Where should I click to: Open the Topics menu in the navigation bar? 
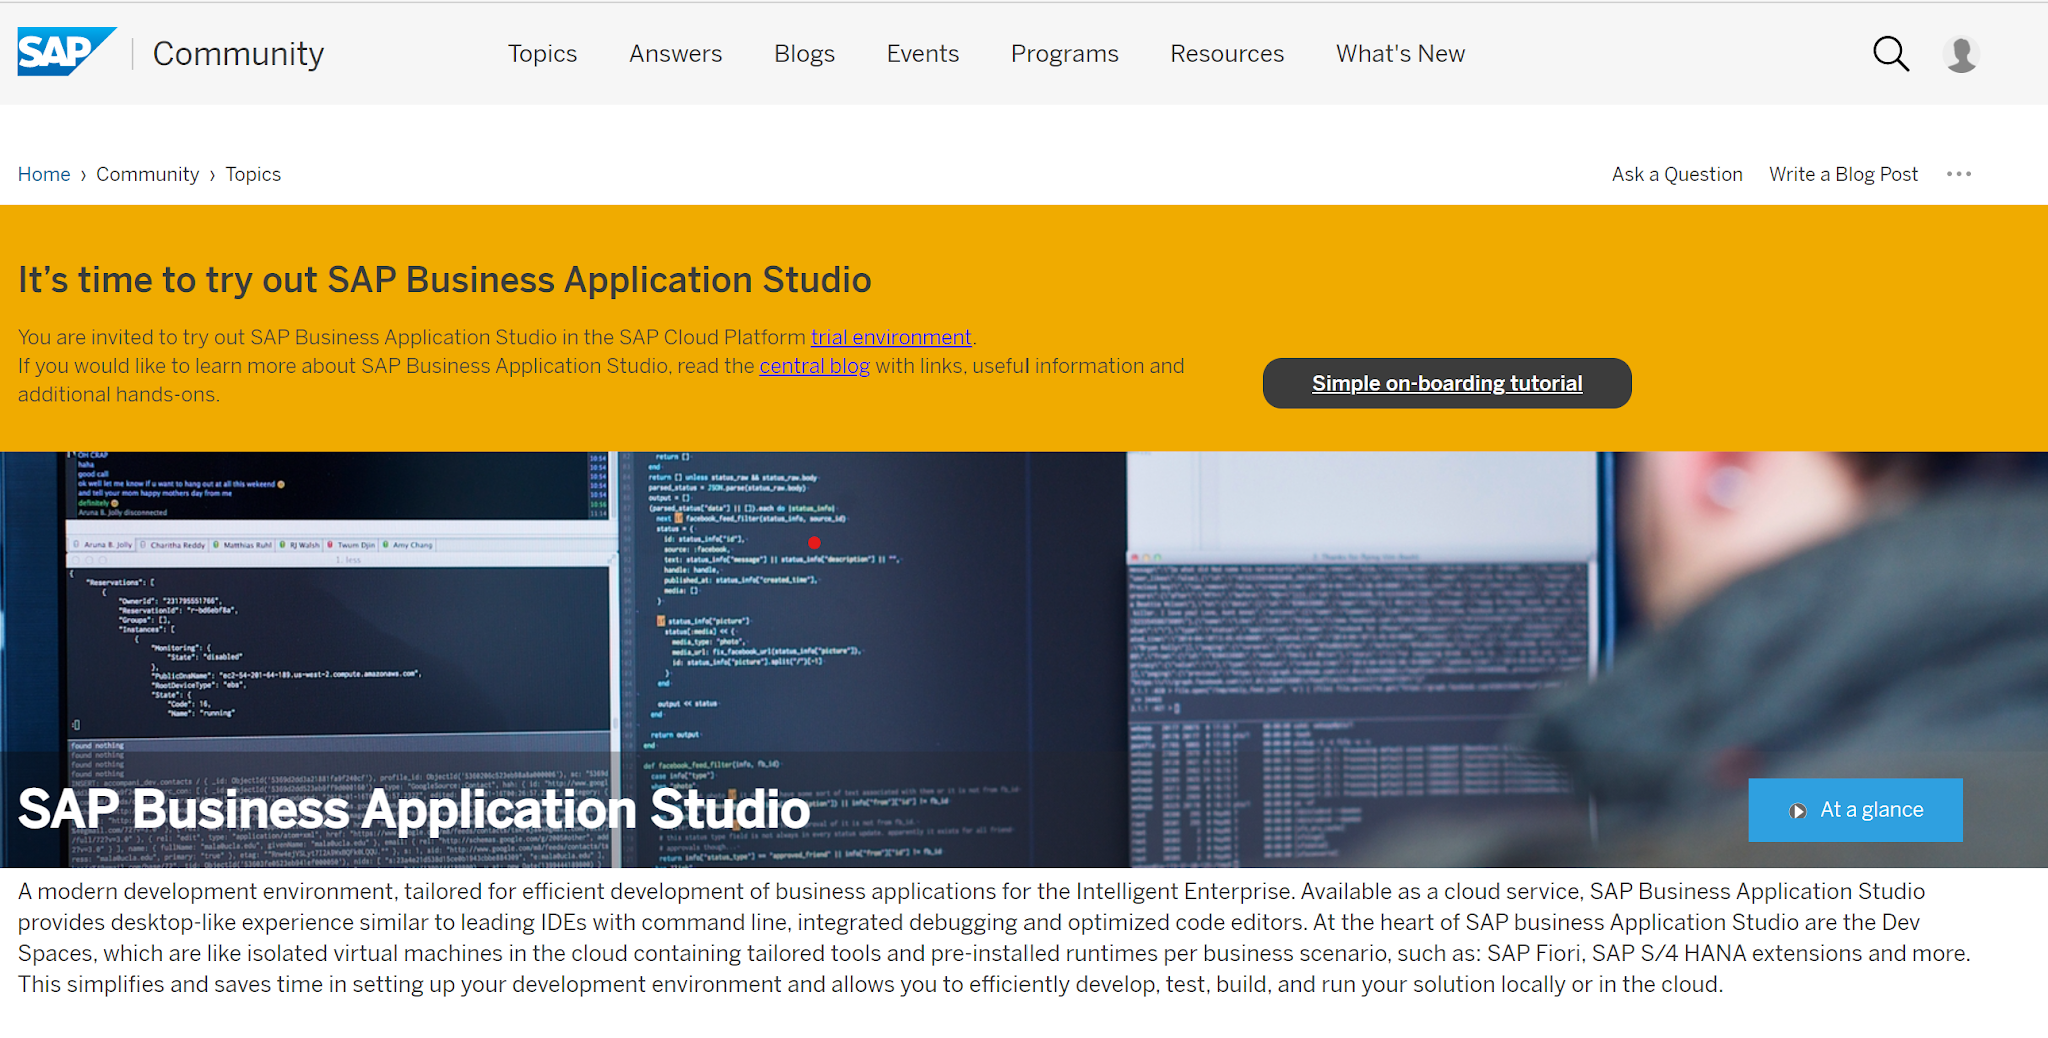[542, 54]
